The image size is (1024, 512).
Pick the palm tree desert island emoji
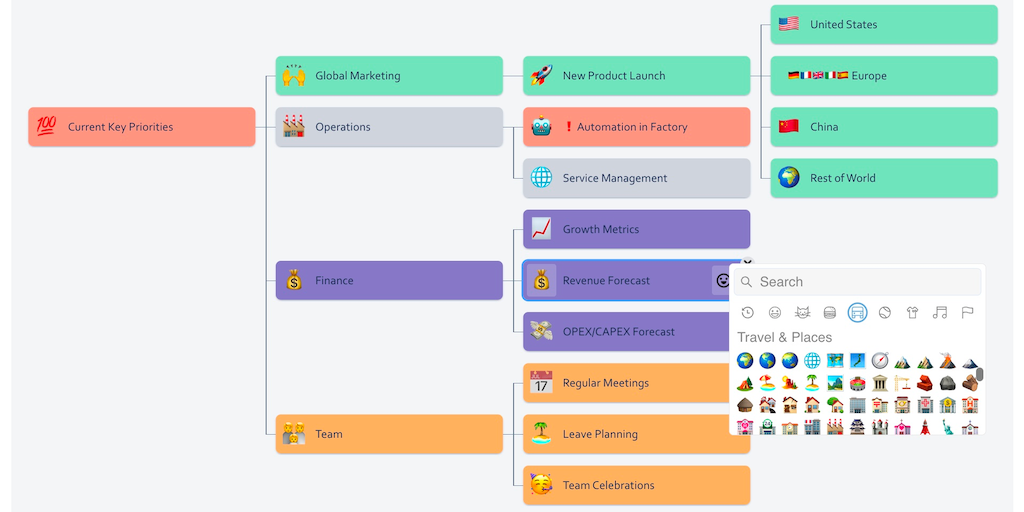812,383
